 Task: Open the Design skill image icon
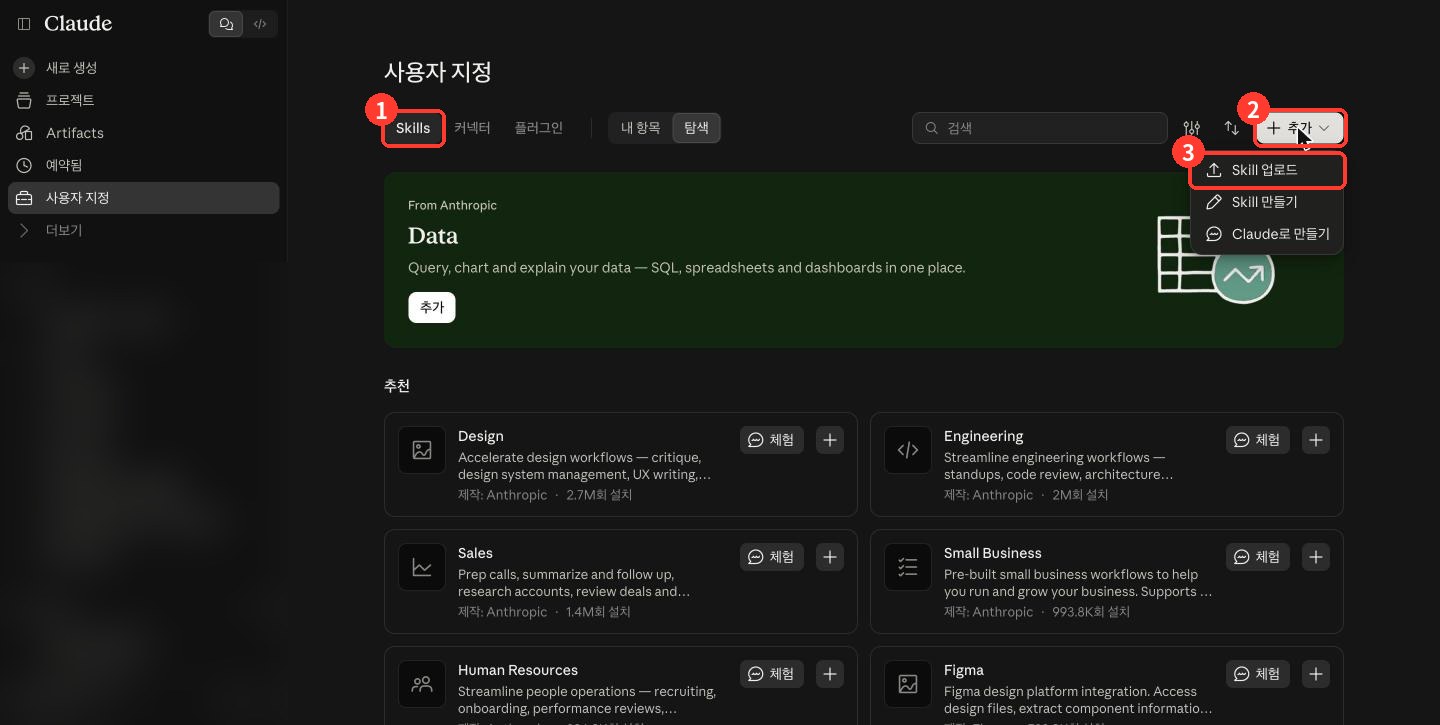[x=422, y=450]
